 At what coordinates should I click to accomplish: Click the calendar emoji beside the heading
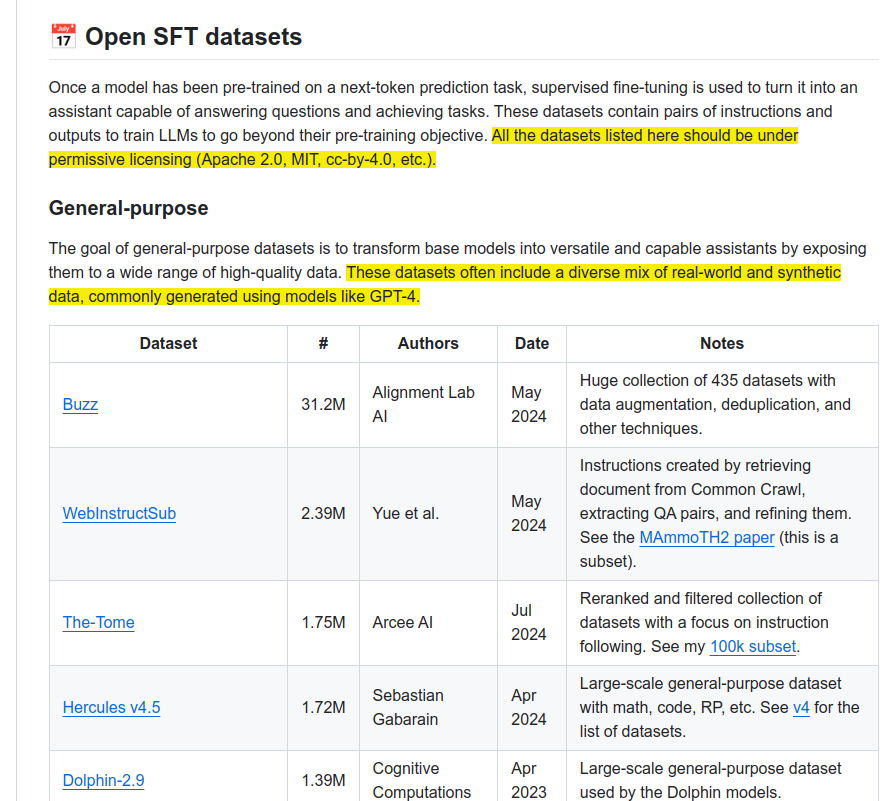[60, 35]
